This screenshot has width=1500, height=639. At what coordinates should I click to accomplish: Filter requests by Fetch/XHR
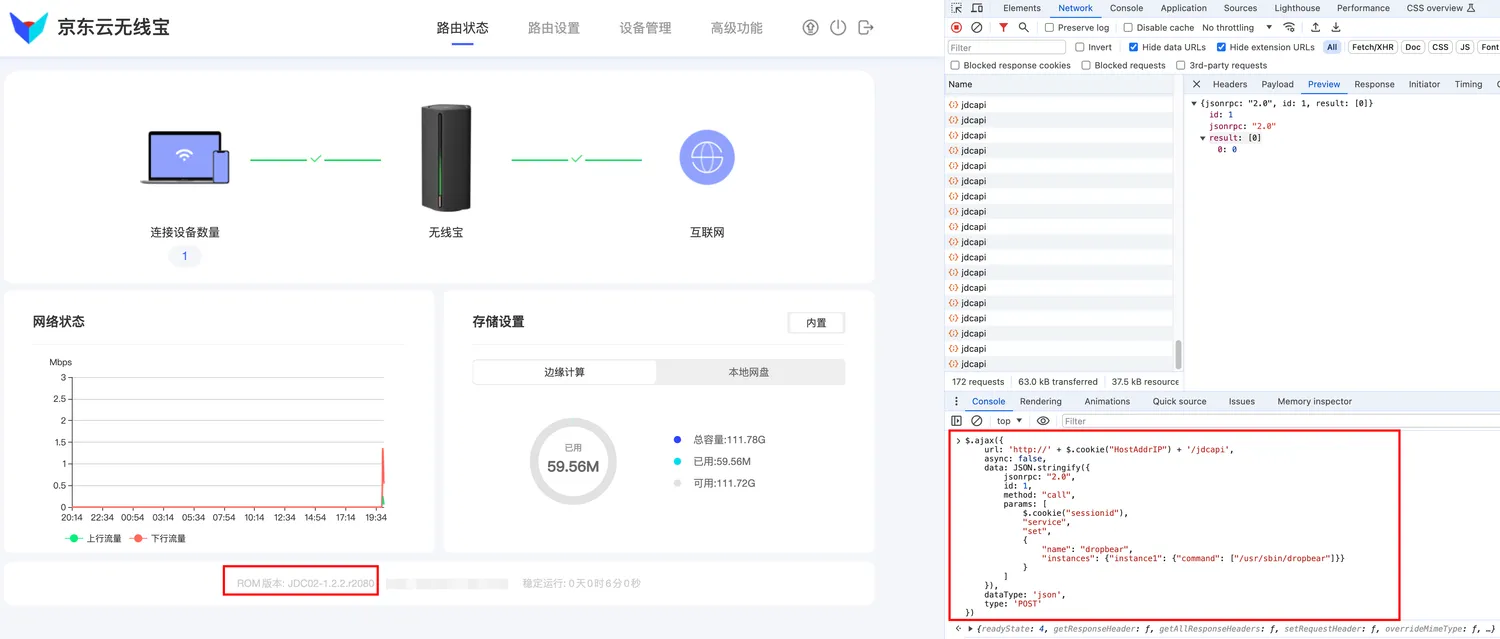(1372, 47)
